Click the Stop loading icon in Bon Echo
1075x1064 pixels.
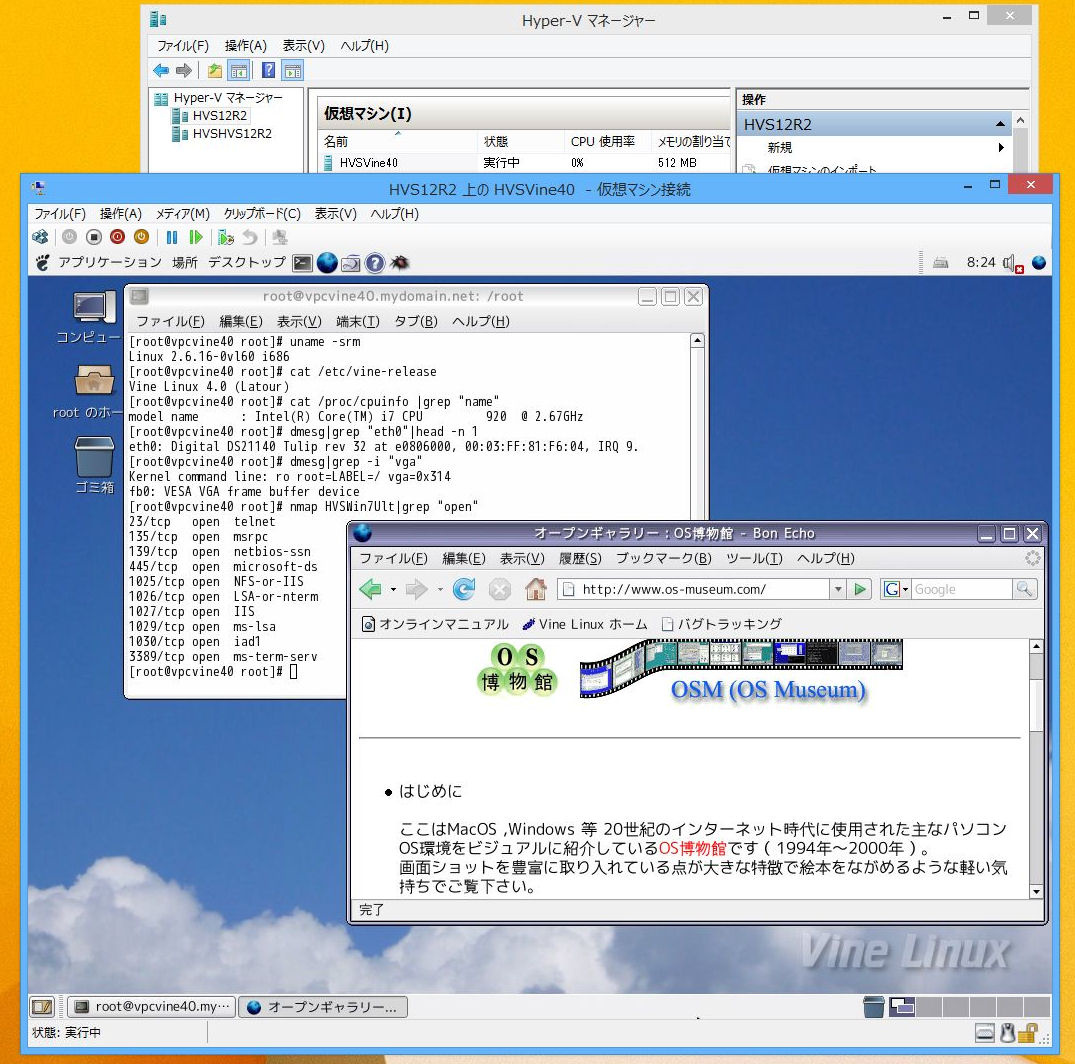coord(500,589)
